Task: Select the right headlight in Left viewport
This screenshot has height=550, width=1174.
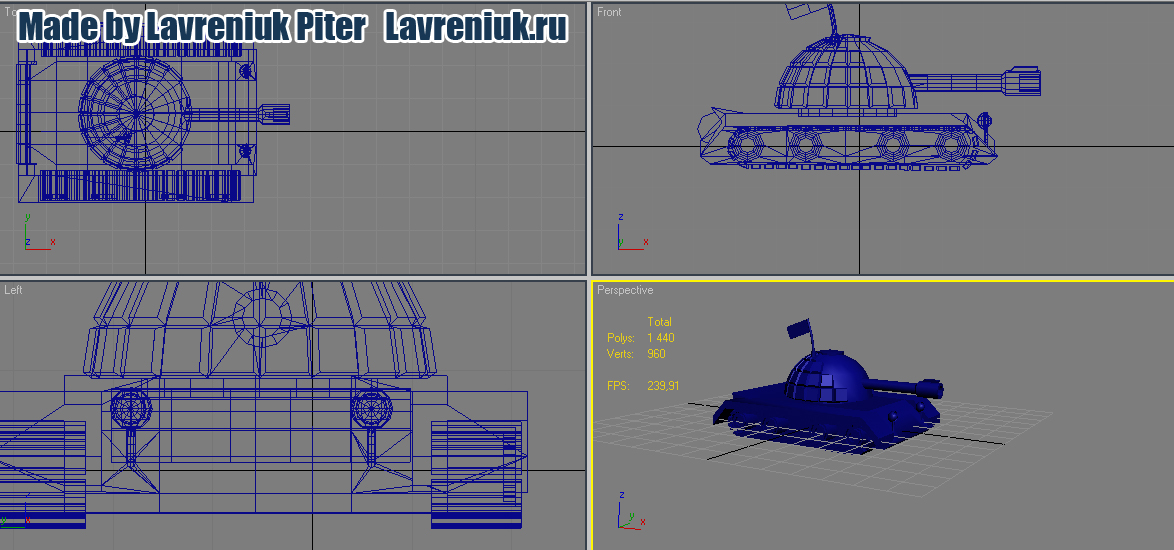Action: (x=371, y=408)
